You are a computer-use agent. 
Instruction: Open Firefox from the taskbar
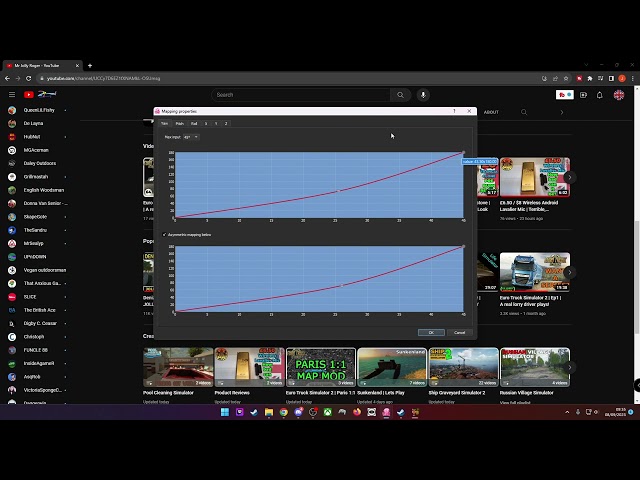[357, 412]
